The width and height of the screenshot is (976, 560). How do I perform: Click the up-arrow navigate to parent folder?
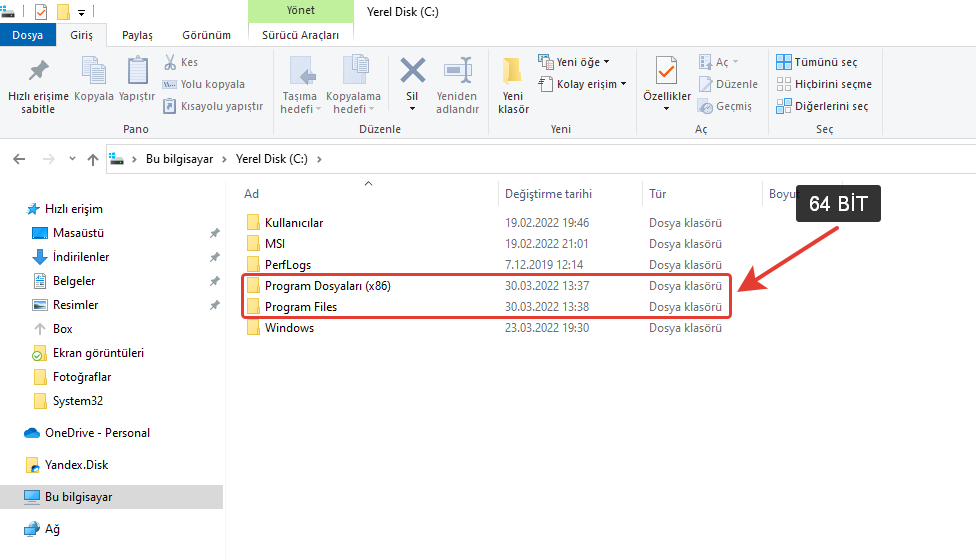[x=93, y=159]
